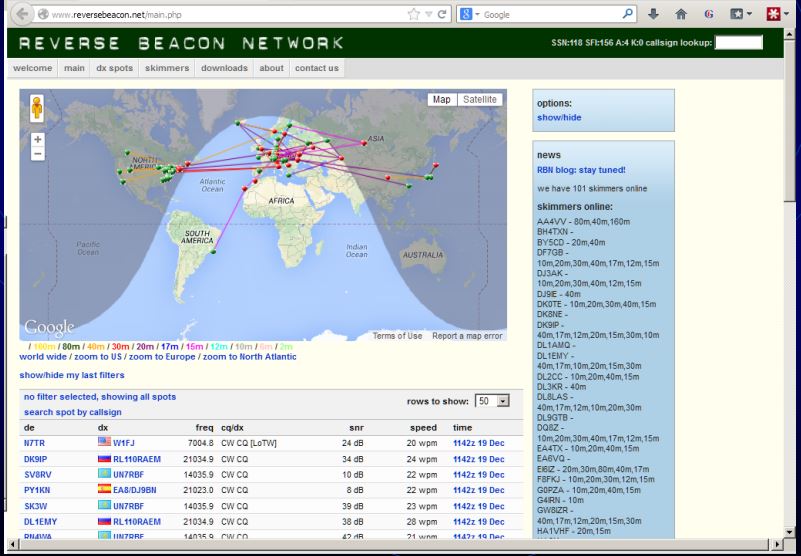Image resolution: width=801 pixels, height=556 pixels.
Task: Toggle show/hide under options panel
Action: [x=558, y=118]
